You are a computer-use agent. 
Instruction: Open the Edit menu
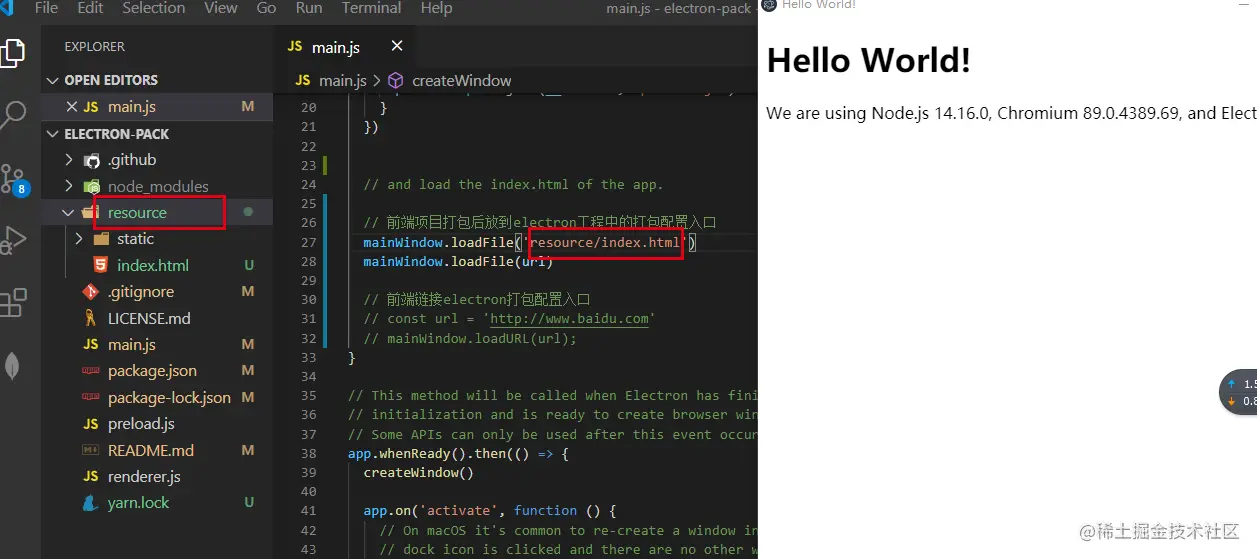(90, 8)
